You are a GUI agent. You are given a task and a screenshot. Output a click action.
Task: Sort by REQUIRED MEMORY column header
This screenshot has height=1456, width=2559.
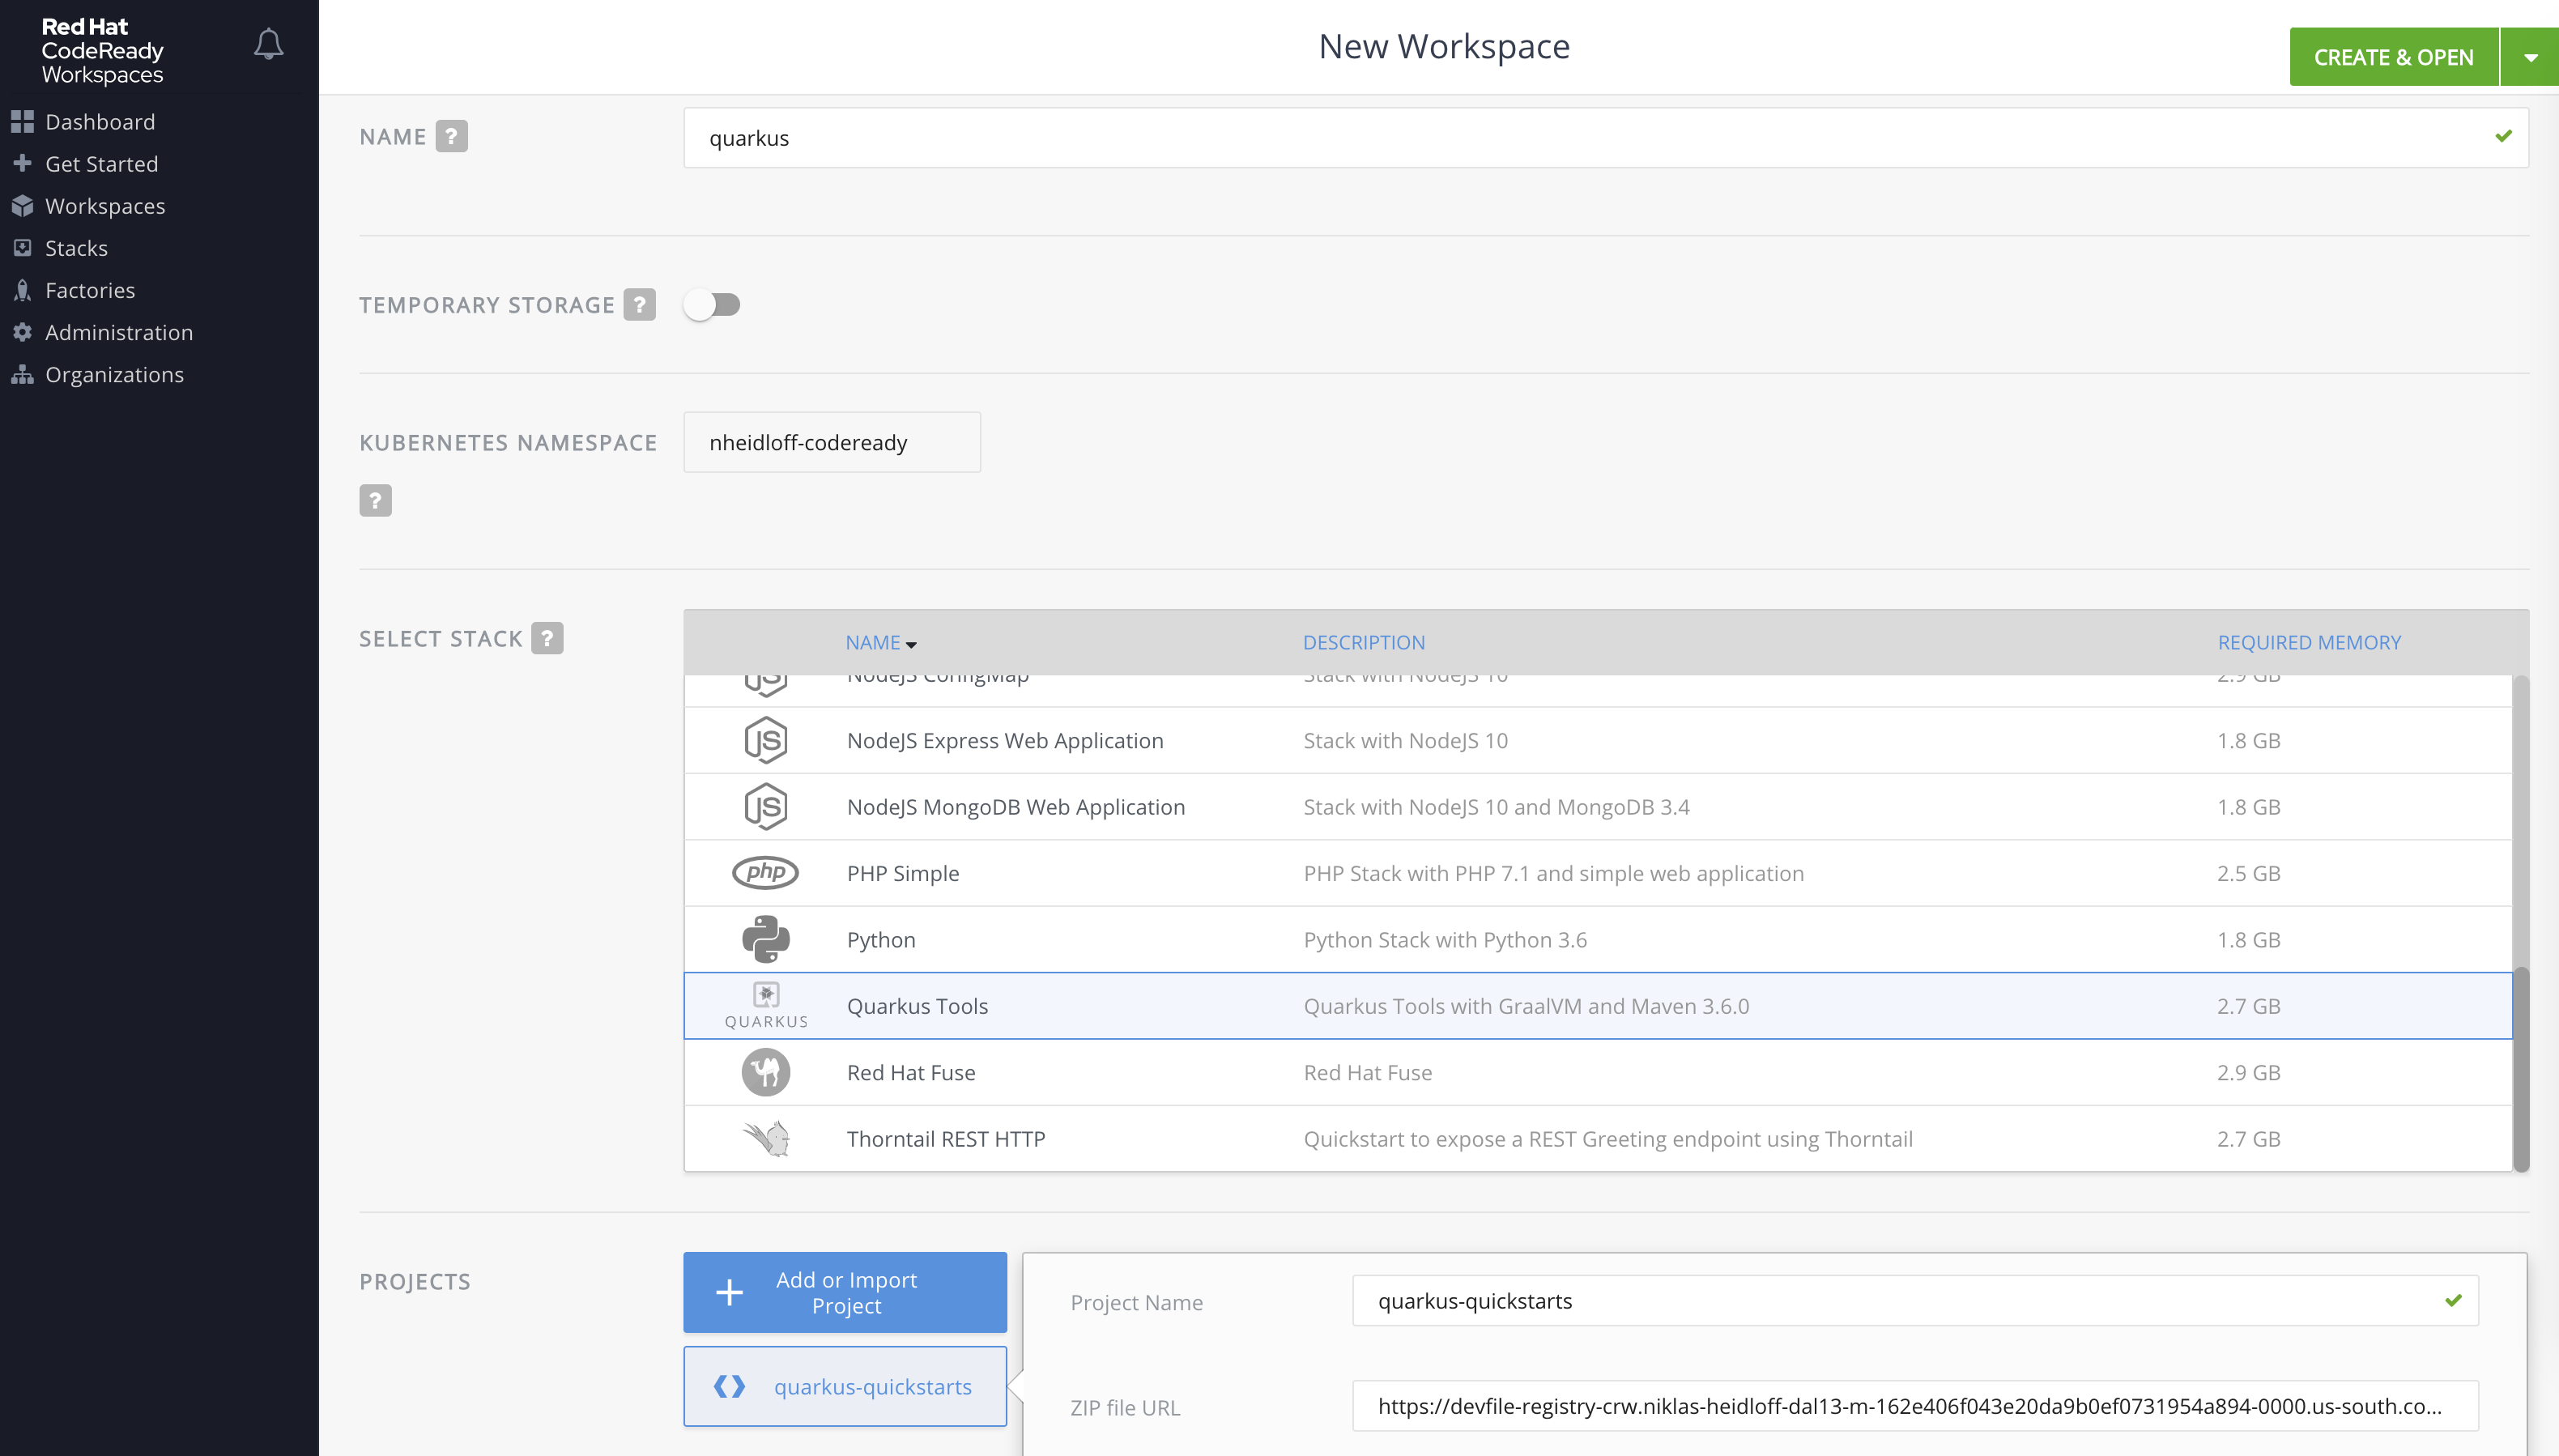tap(2309, 642)
